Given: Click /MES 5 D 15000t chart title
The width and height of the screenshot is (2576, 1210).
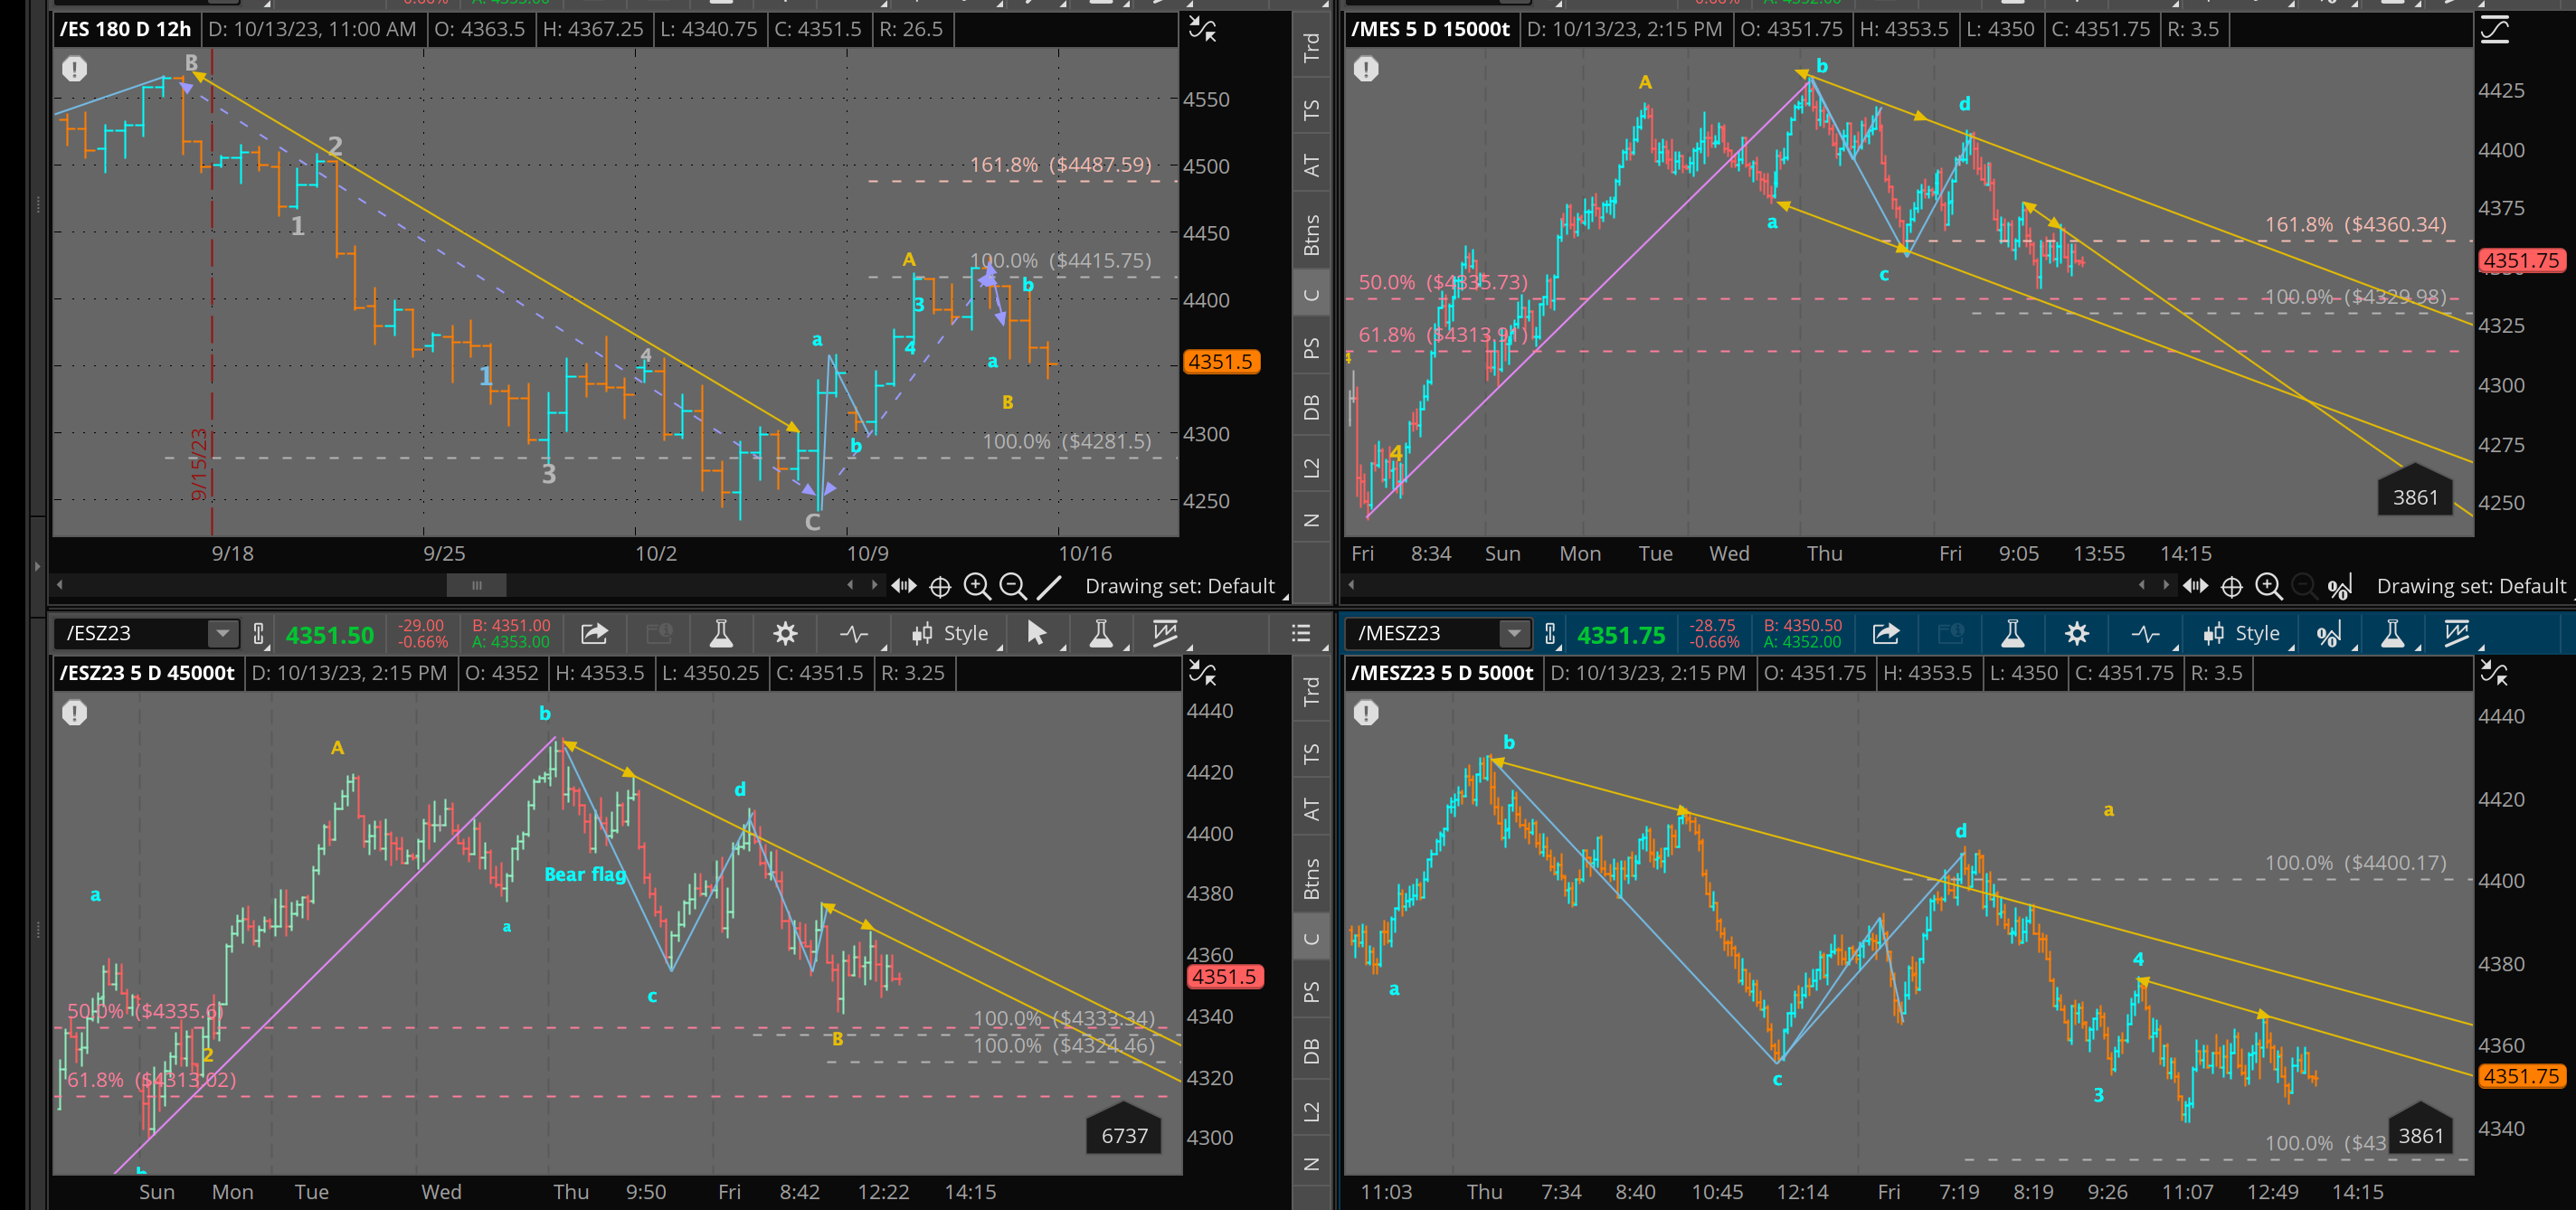Looking at the screenshot, I should (x=1431, y=29).
